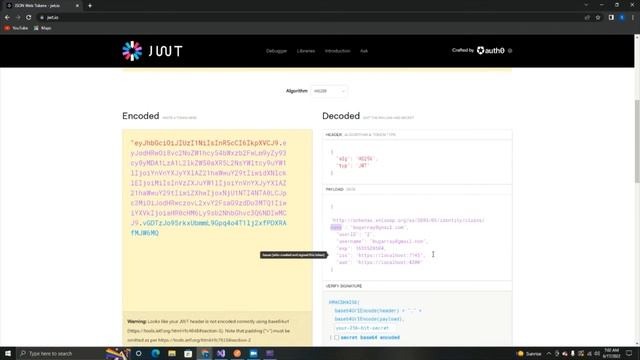The height and width of the screenshot is (360, 640).
Task: Open the Sunrise weather widget on the taskbar
Action: click(x=529, y=353)
